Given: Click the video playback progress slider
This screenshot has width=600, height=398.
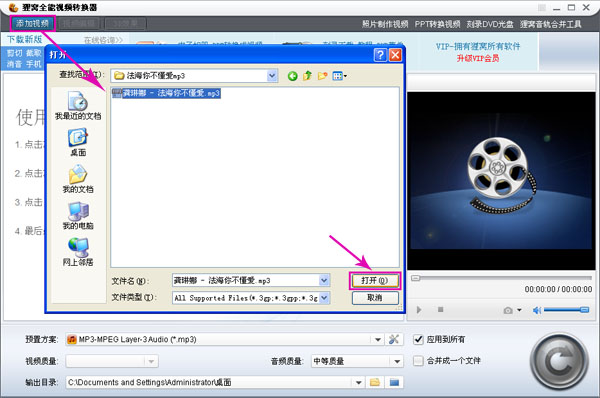Looking at the screenshot, I should click(x=501, y=278).
